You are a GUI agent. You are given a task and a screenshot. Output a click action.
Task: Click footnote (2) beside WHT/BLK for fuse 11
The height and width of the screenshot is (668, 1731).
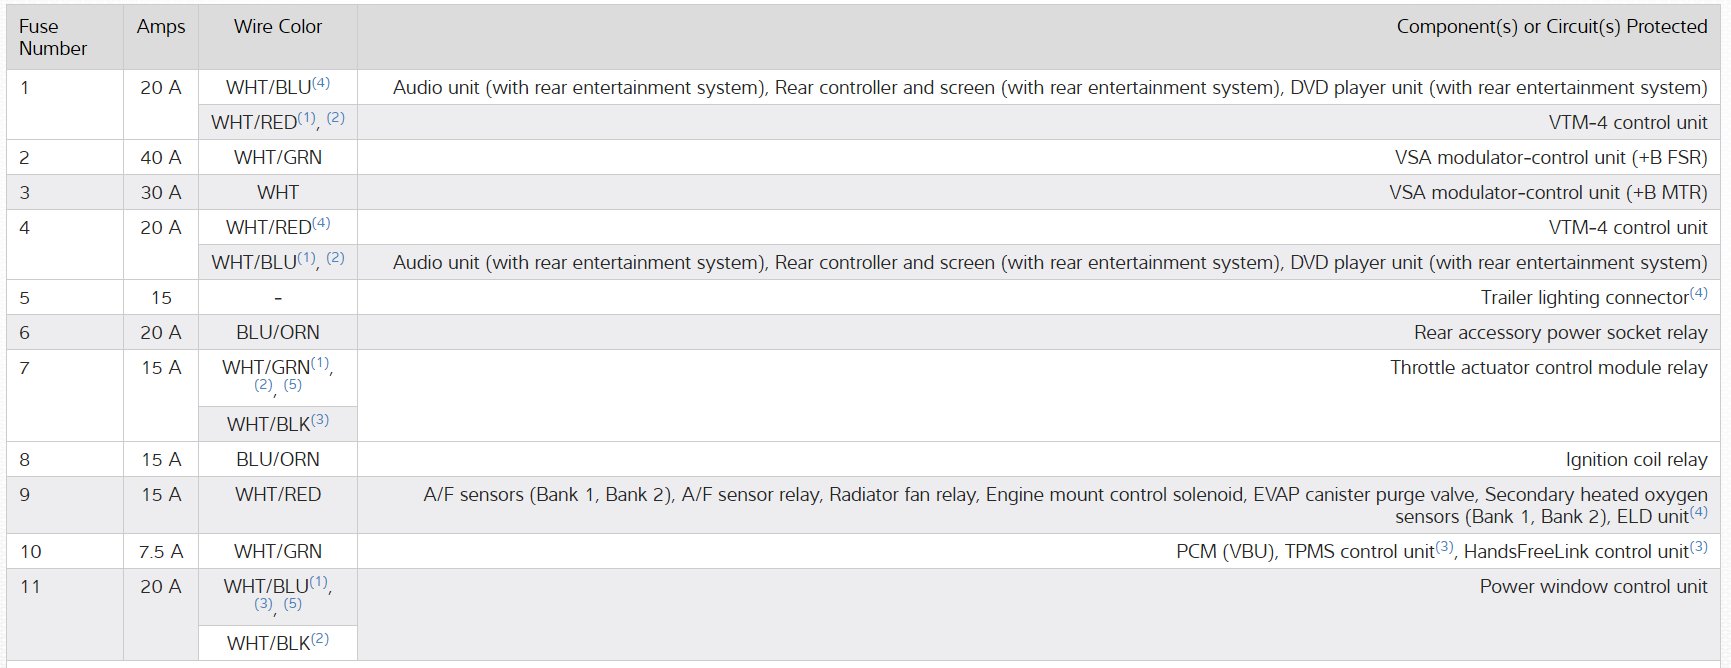pos(320,639)
